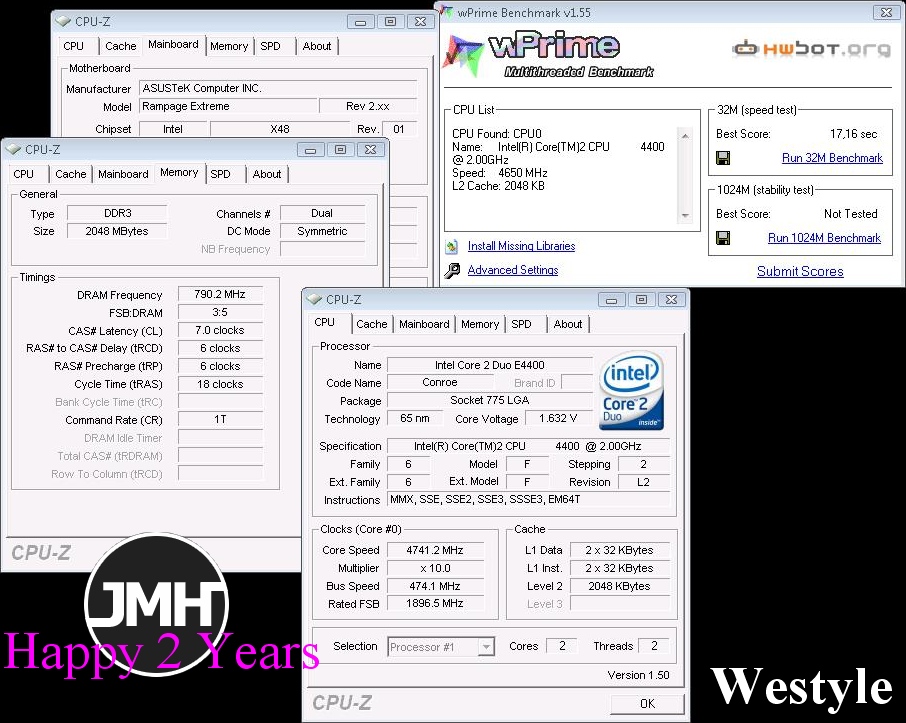906x723 pixels.
Task: Click the Best Score 17,16 sec
Action: [853, 134]
